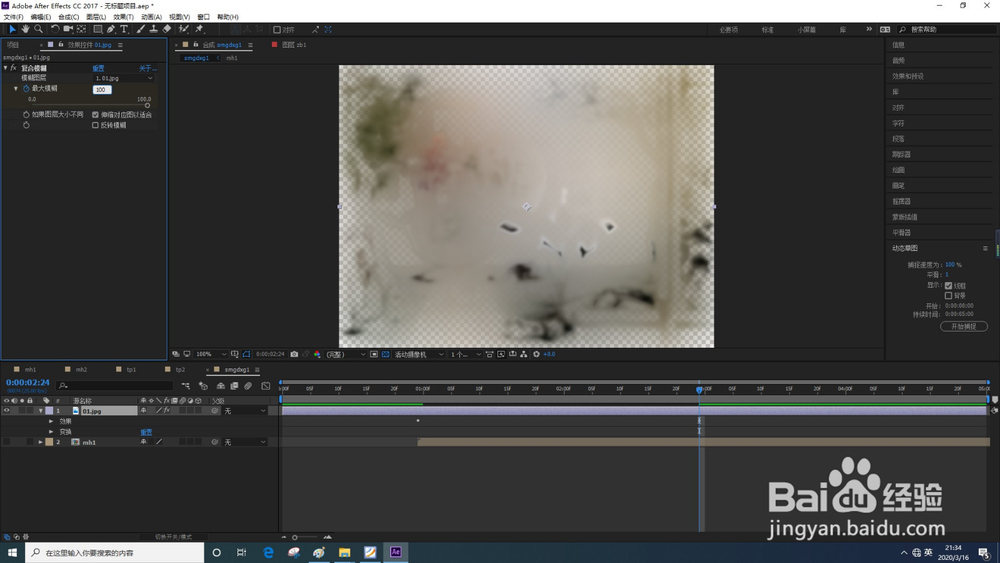Toggle the 最大模糊 stopwatch

tap(26, 89)
